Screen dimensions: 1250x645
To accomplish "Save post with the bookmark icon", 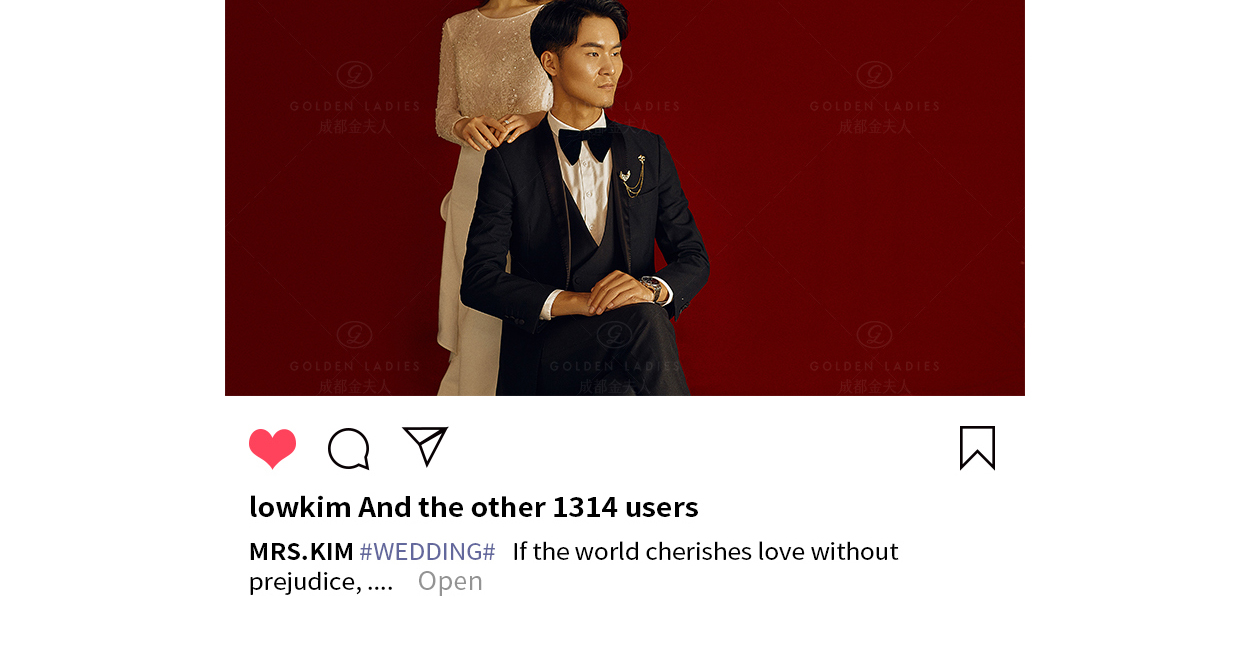I will (x=977, y=448).
